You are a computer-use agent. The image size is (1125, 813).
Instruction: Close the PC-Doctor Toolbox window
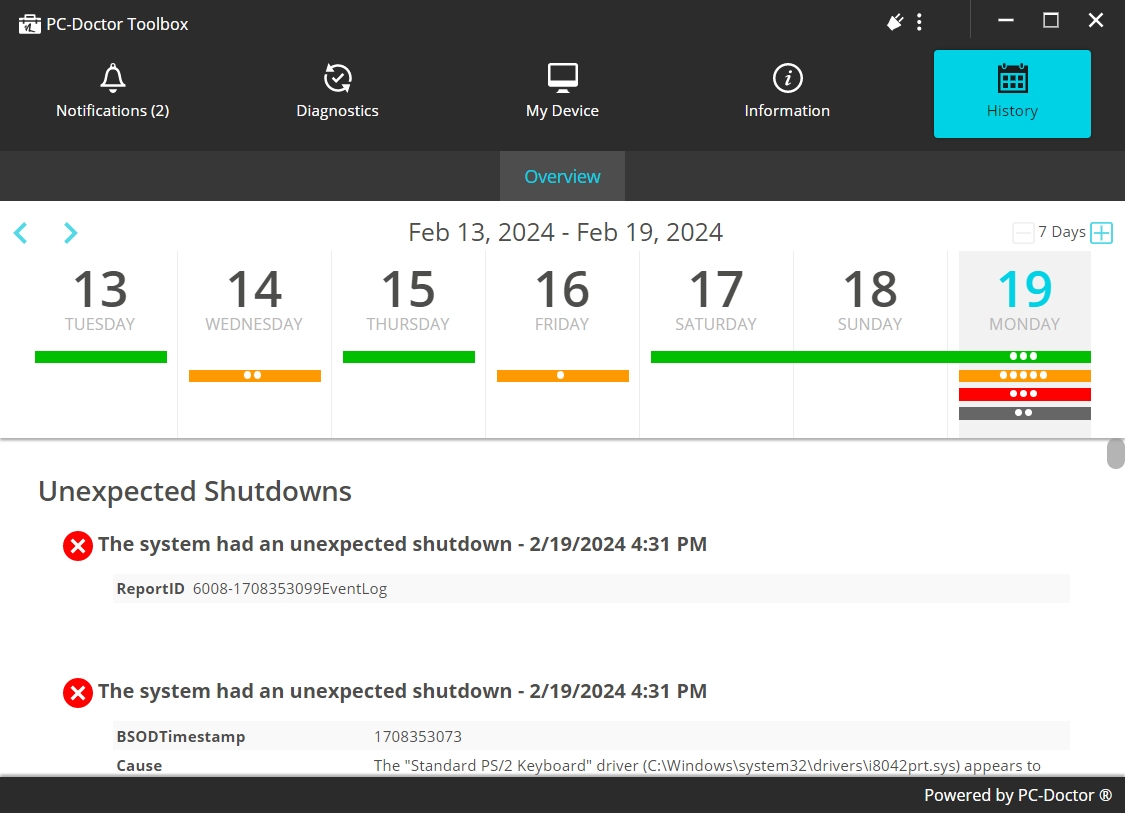1096,21
